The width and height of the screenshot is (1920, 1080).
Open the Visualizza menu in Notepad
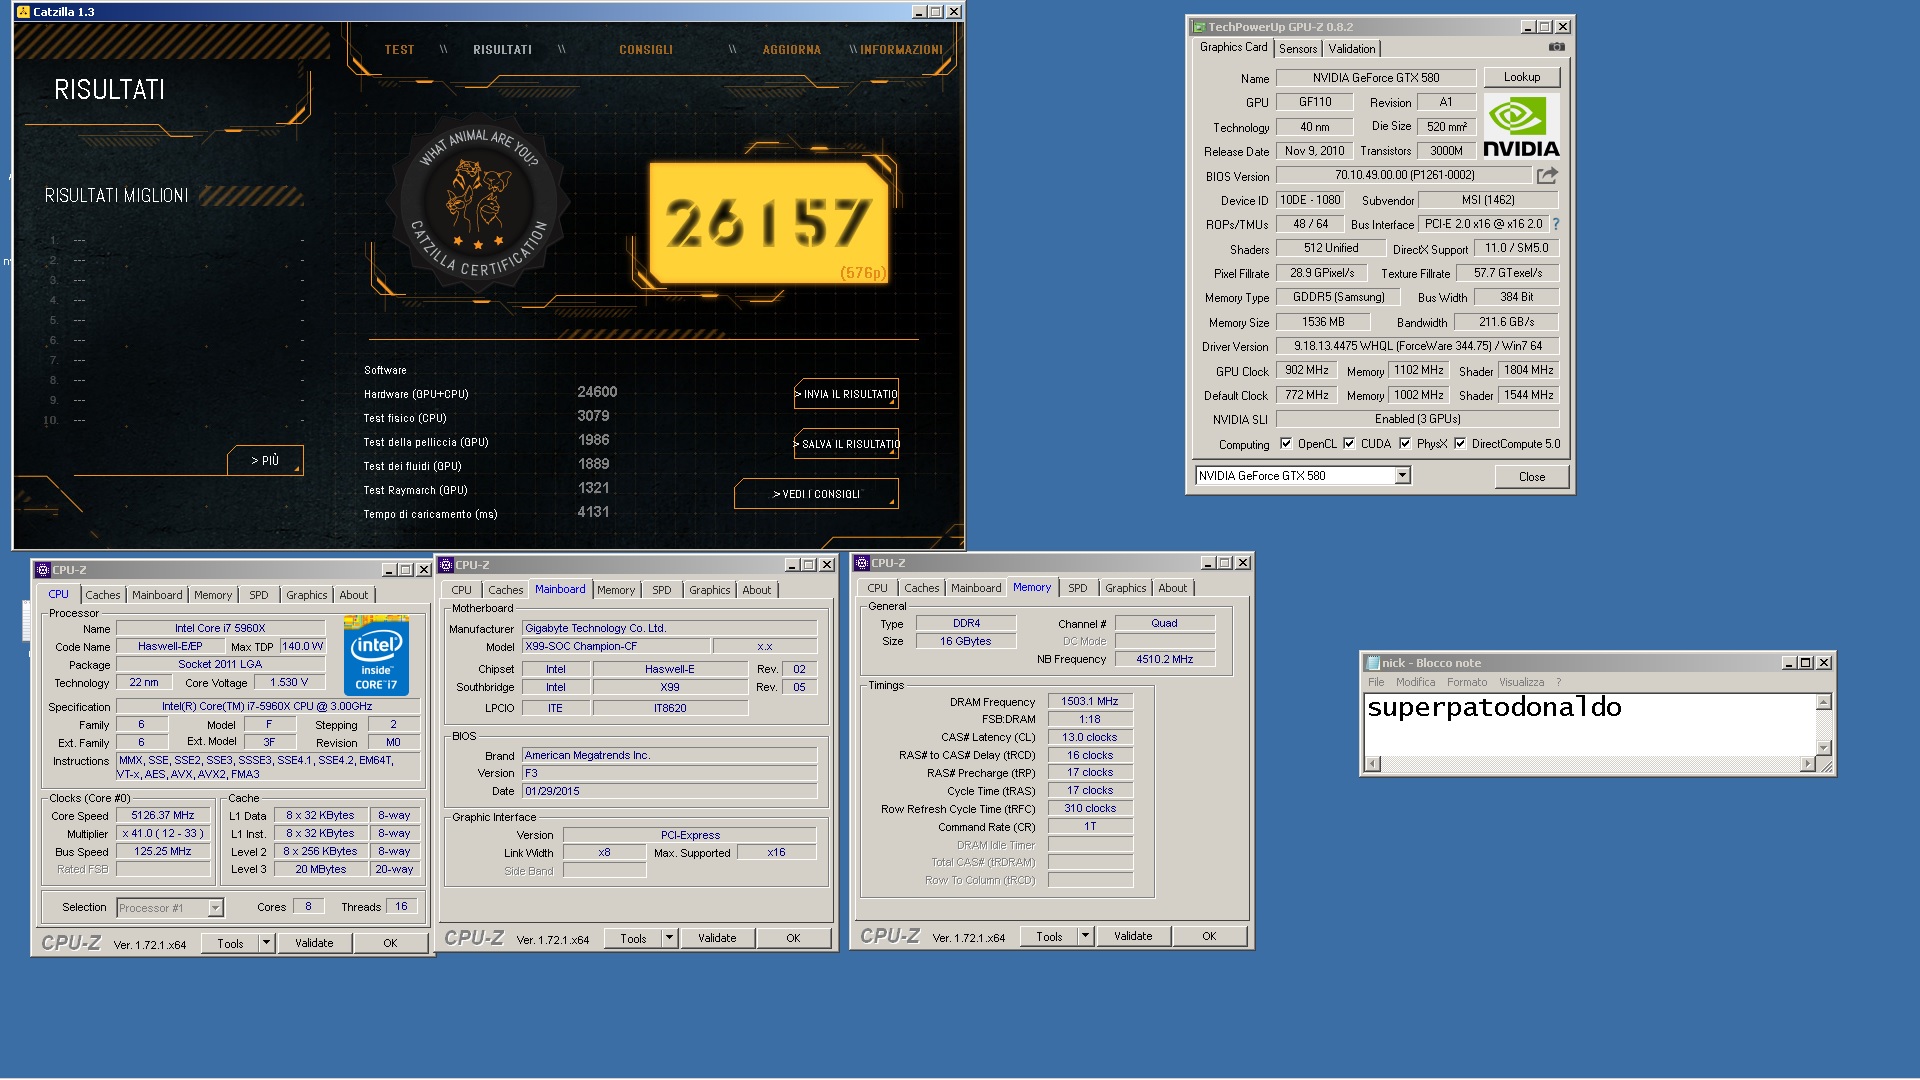pyautogui.click(x=1521, y=682)
